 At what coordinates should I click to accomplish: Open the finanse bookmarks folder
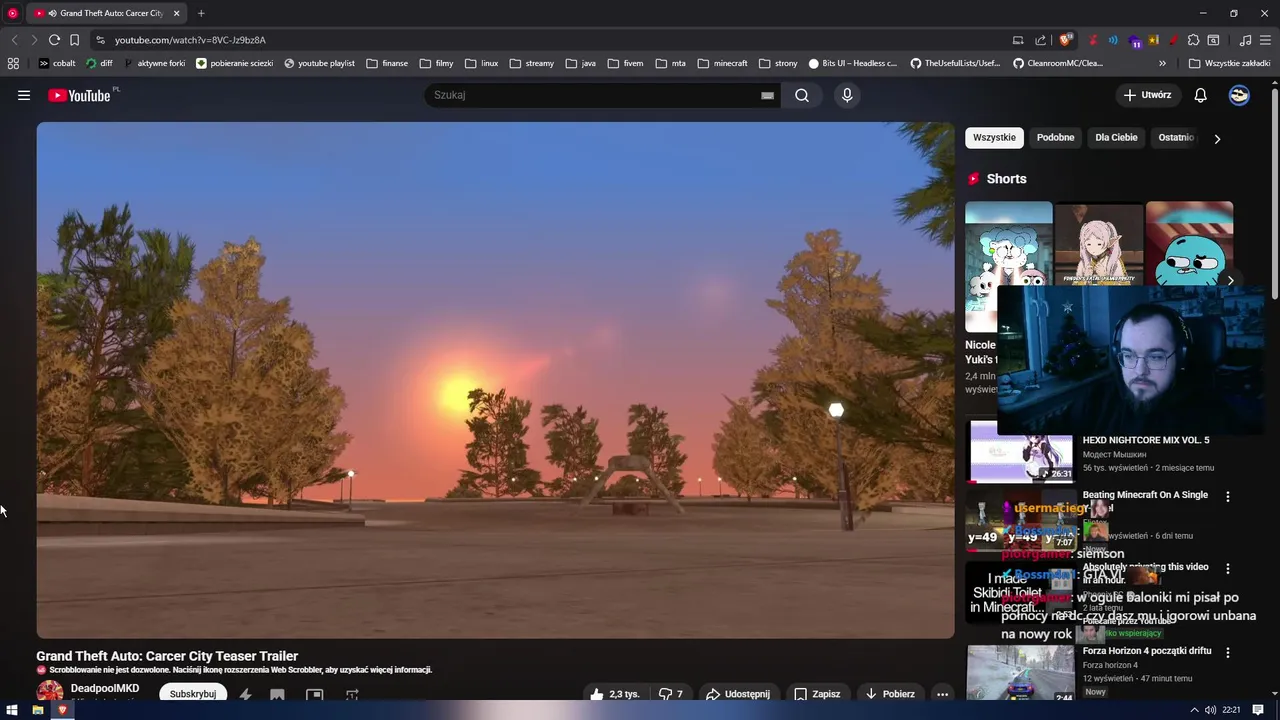click(386, 63)
